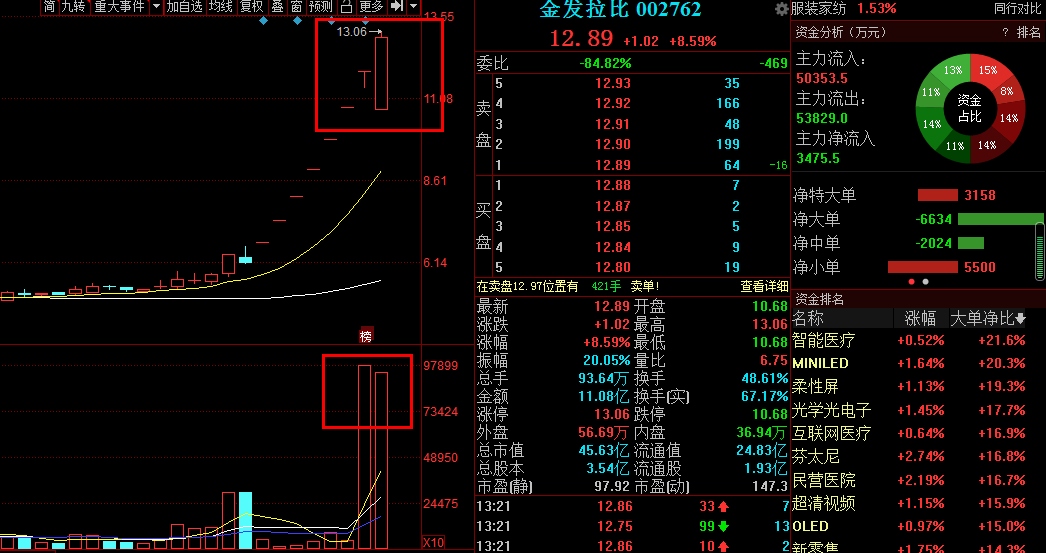Click the 净小单 red bar

[x=923, y=267]
